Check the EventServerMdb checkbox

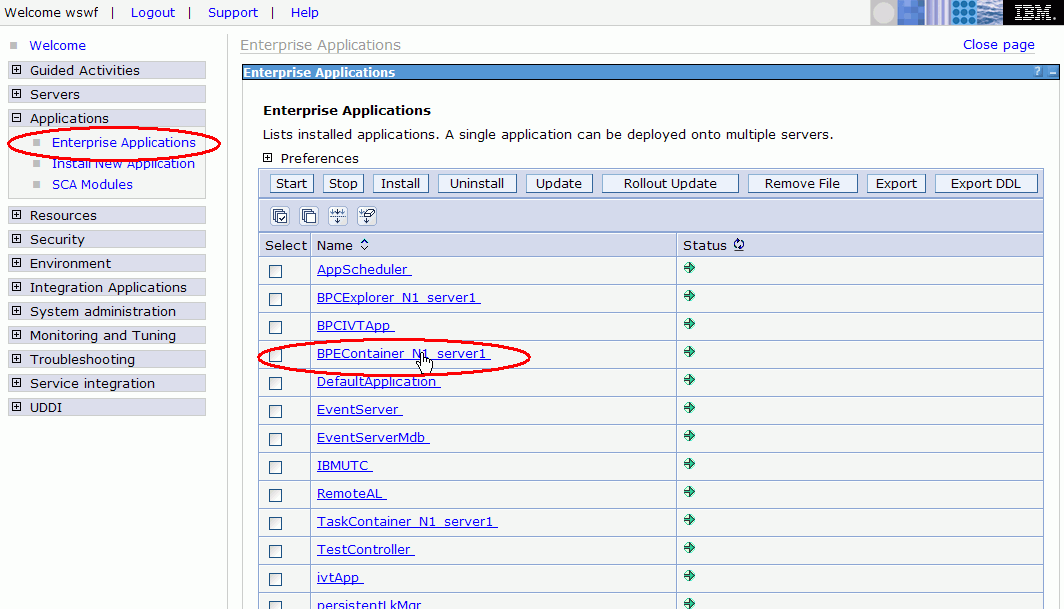coord(276,439)
